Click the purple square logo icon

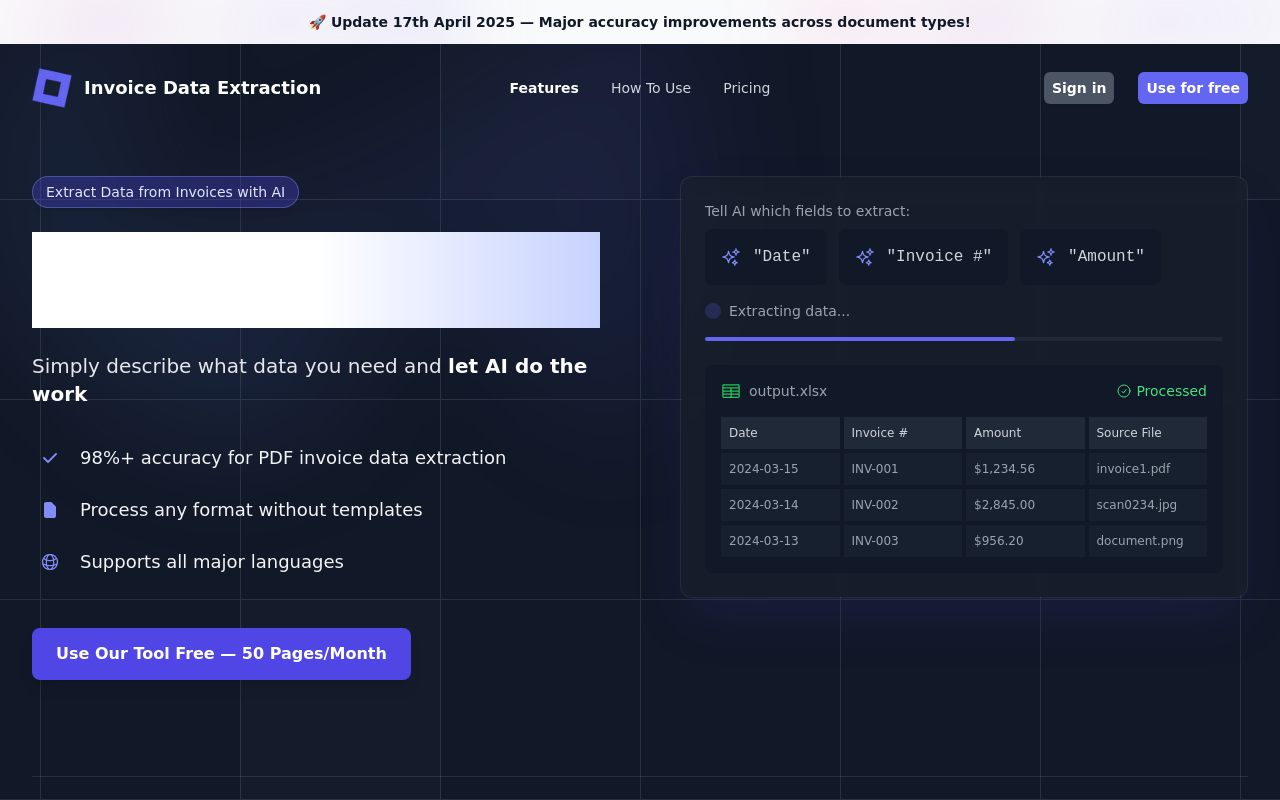(52, 88)
